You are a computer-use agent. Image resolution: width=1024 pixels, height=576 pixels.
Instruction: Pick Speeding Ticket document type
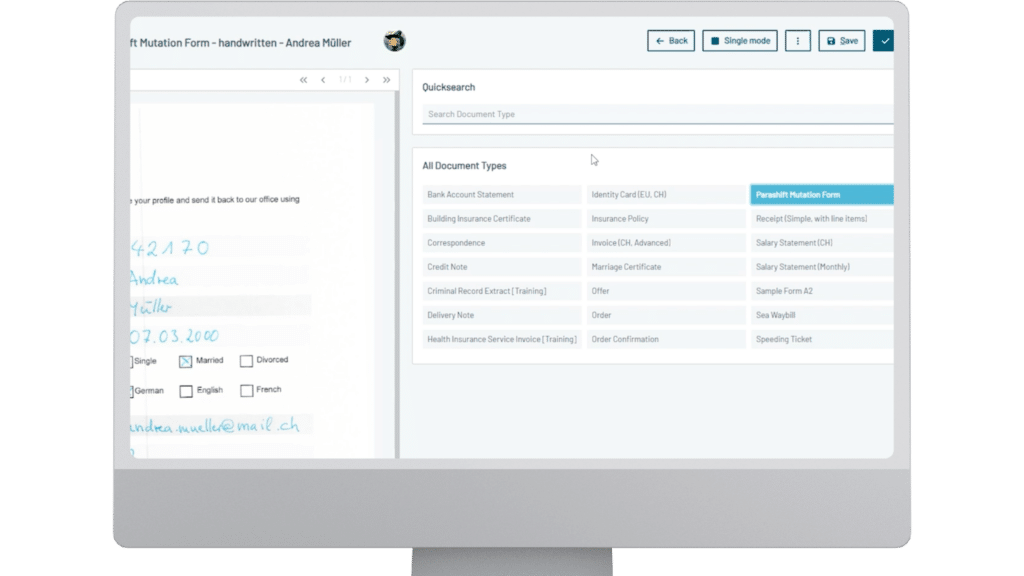coord(821,339)
